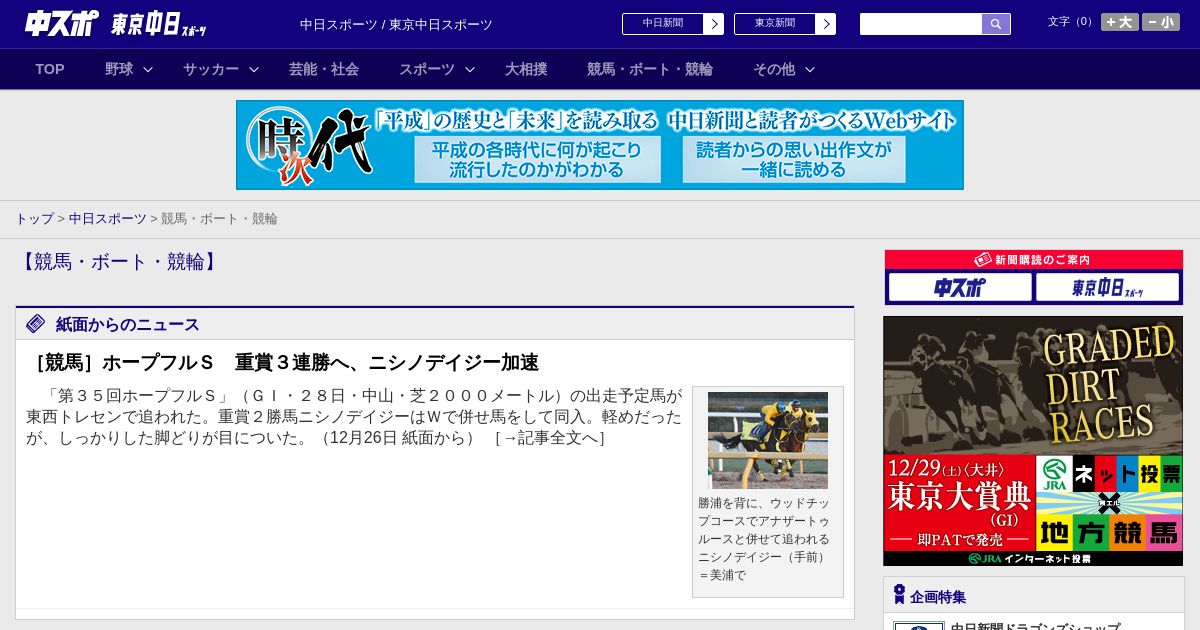
Task: Open スポーツ navigation menu
Action: 427,69
